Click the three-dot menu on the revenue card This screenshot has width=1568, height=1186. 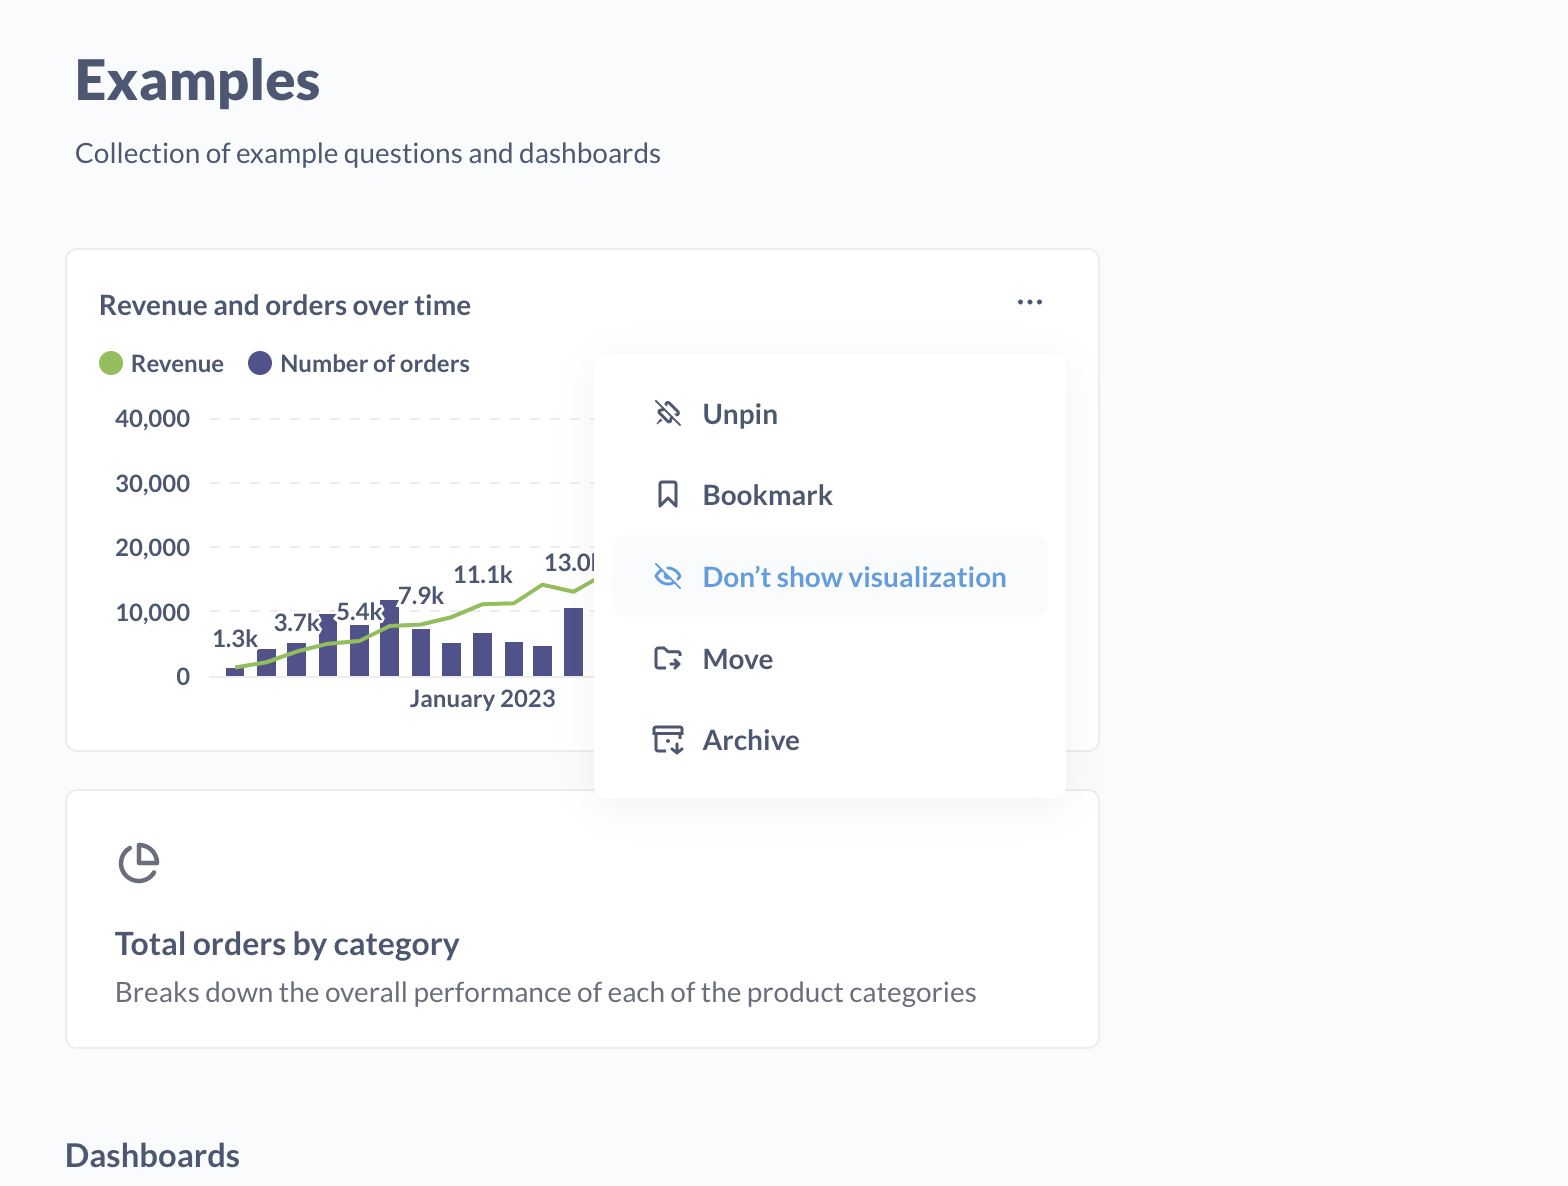tap(1029, 301)
